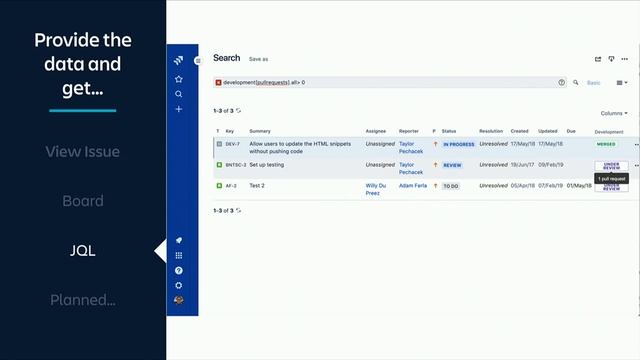The image size is (640, 360).
Task: Sort by the Updated column header
Action: [547, 131]
